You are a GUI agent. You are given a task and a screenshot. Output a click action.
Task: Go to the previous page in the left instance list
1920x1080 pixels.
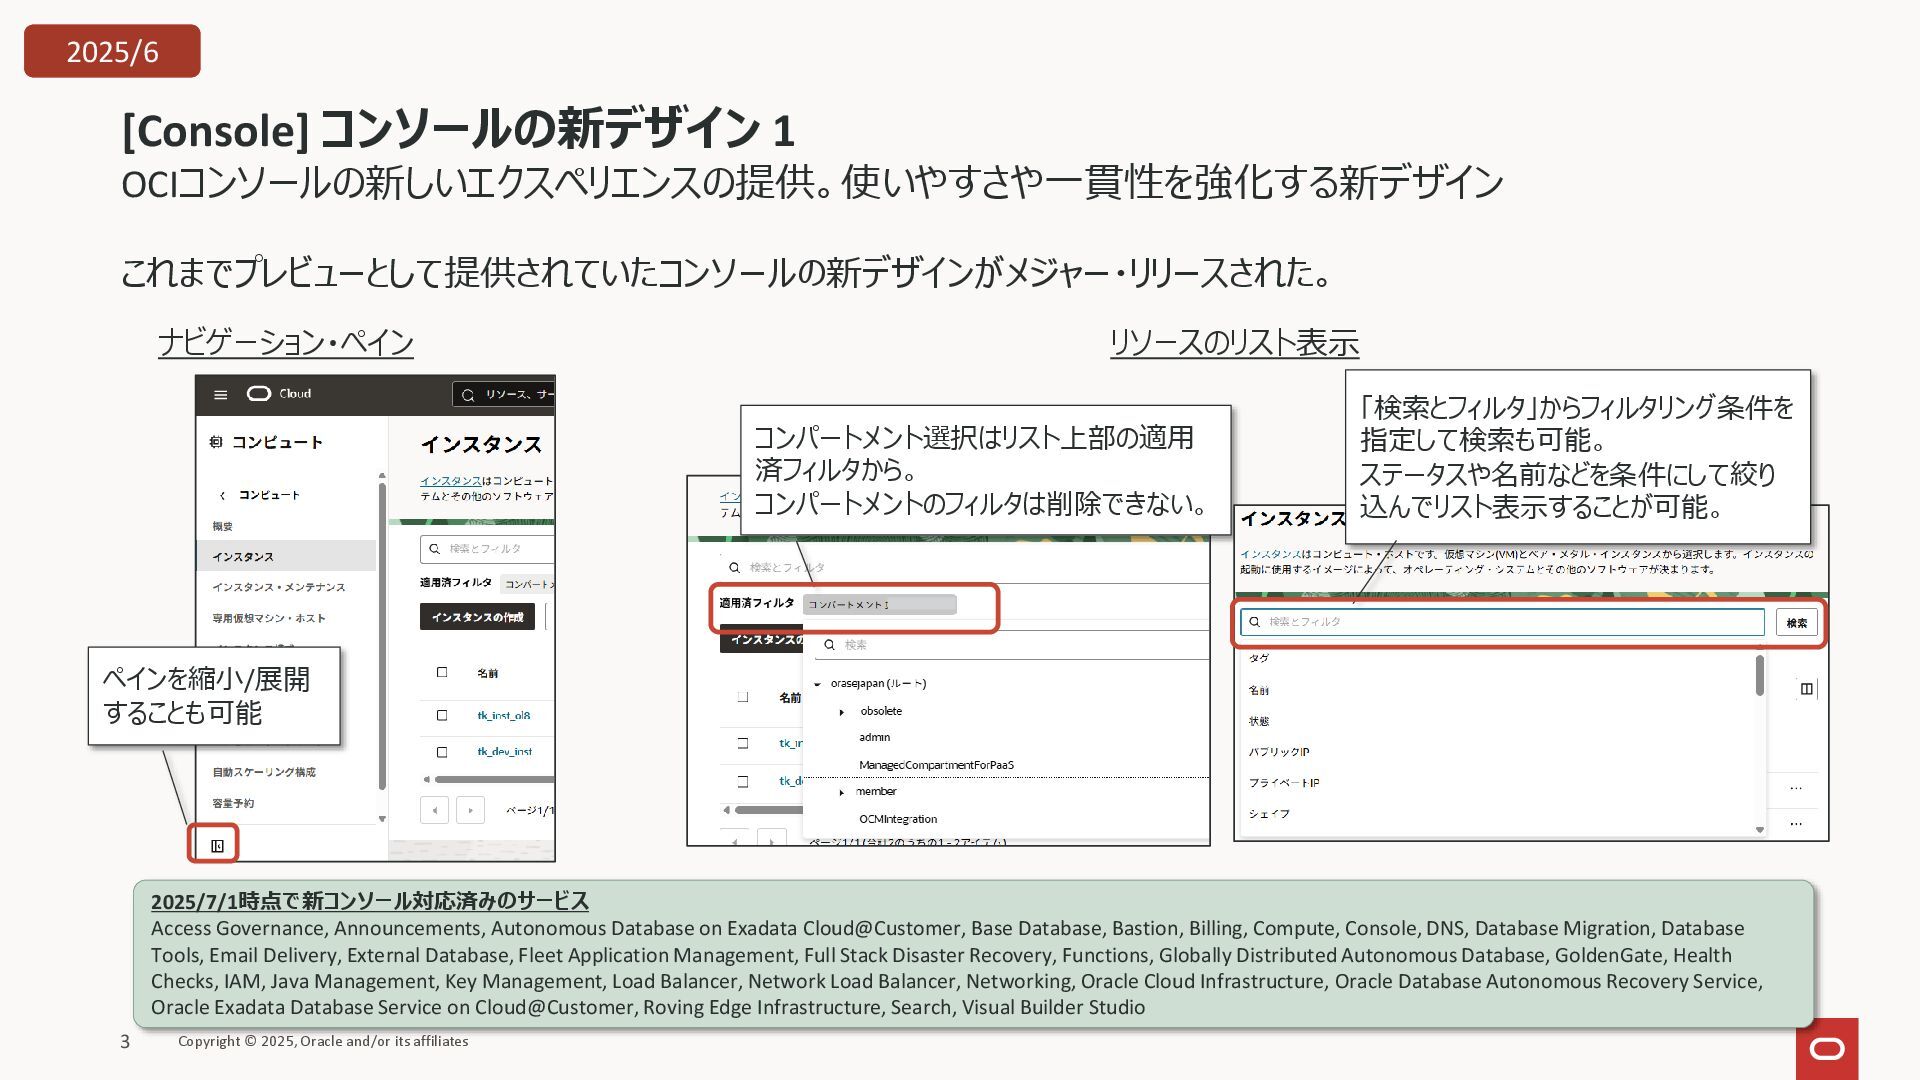[x=434, y=809]
